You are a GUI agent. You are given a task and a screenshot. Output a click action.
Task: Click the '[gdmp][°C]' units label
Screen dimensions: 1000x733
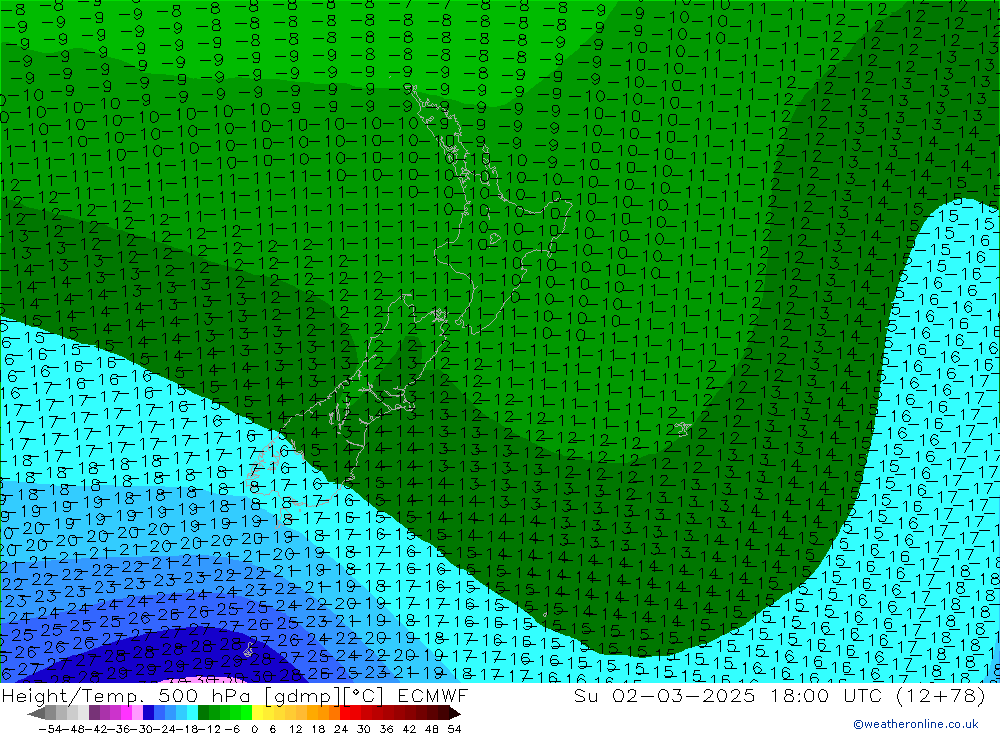click(x=325, y=696)
